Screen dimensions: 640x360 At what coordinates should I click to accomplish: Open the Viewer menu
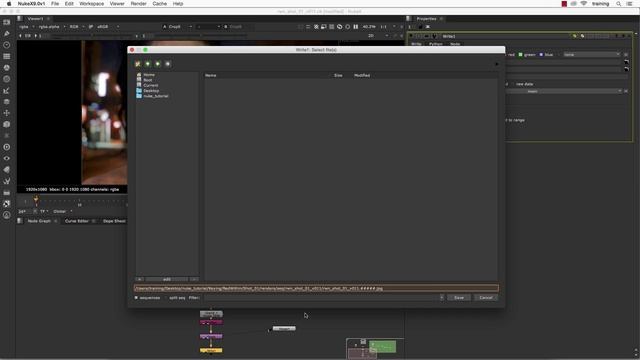(117, 4)
